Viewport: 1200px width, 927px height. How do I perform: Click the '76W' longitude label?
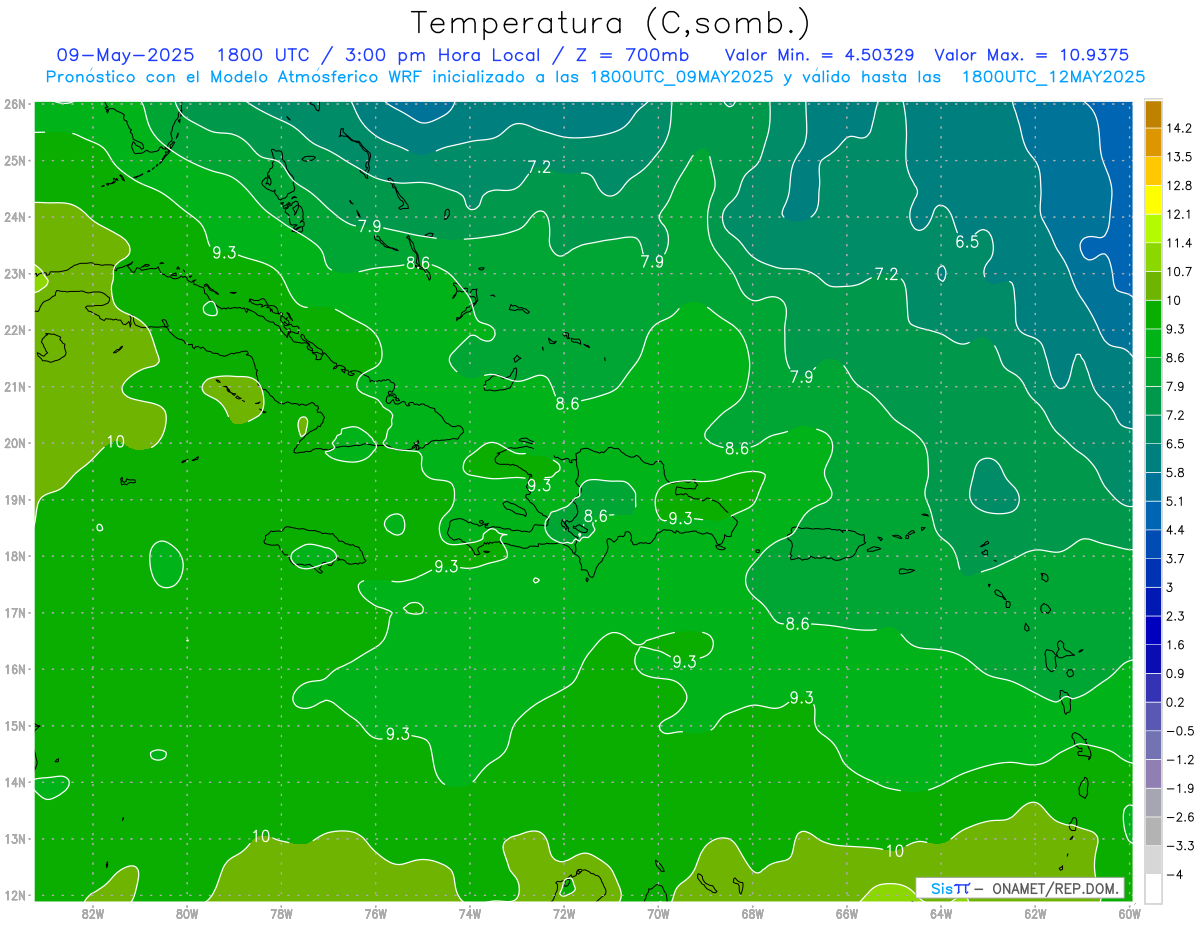[x=375, y=913]
